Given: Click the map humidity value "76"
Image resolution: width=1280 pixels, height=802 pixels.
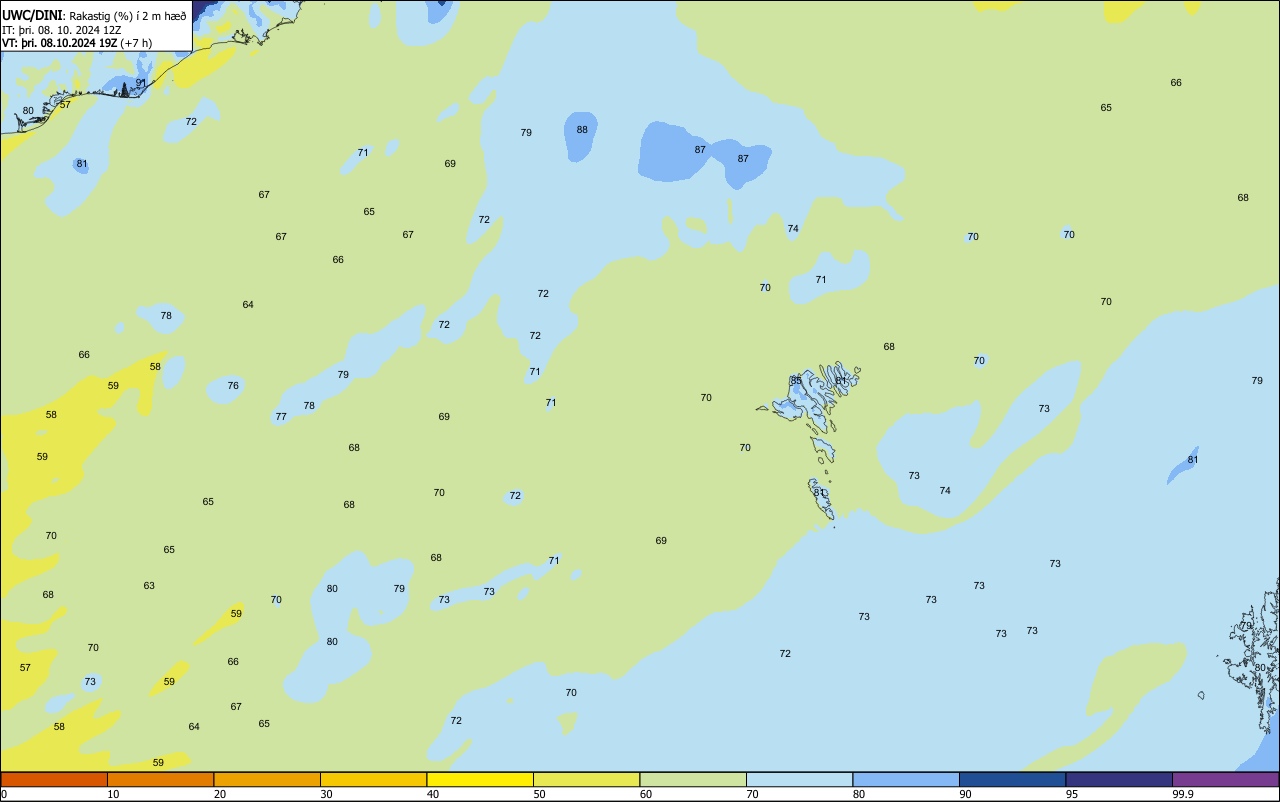Looking at the screenshot, I should [x=233, y=386].
